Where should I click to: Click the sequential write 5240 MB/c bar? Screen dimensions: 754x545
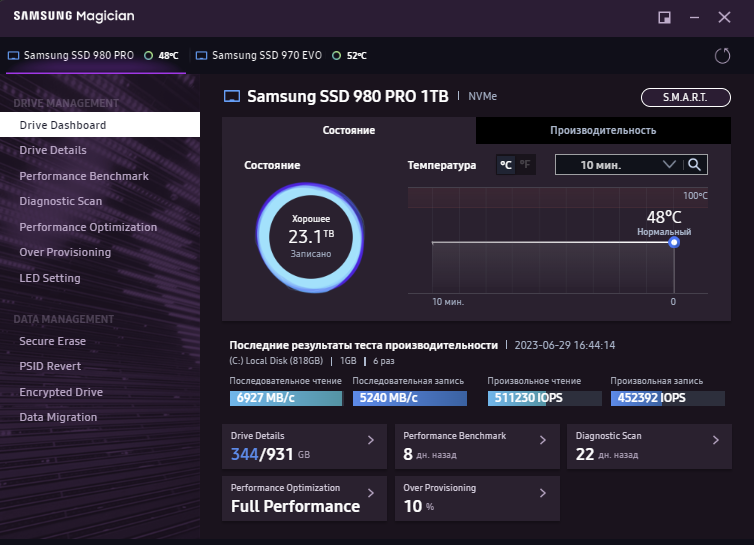click(x=410, y=398)
